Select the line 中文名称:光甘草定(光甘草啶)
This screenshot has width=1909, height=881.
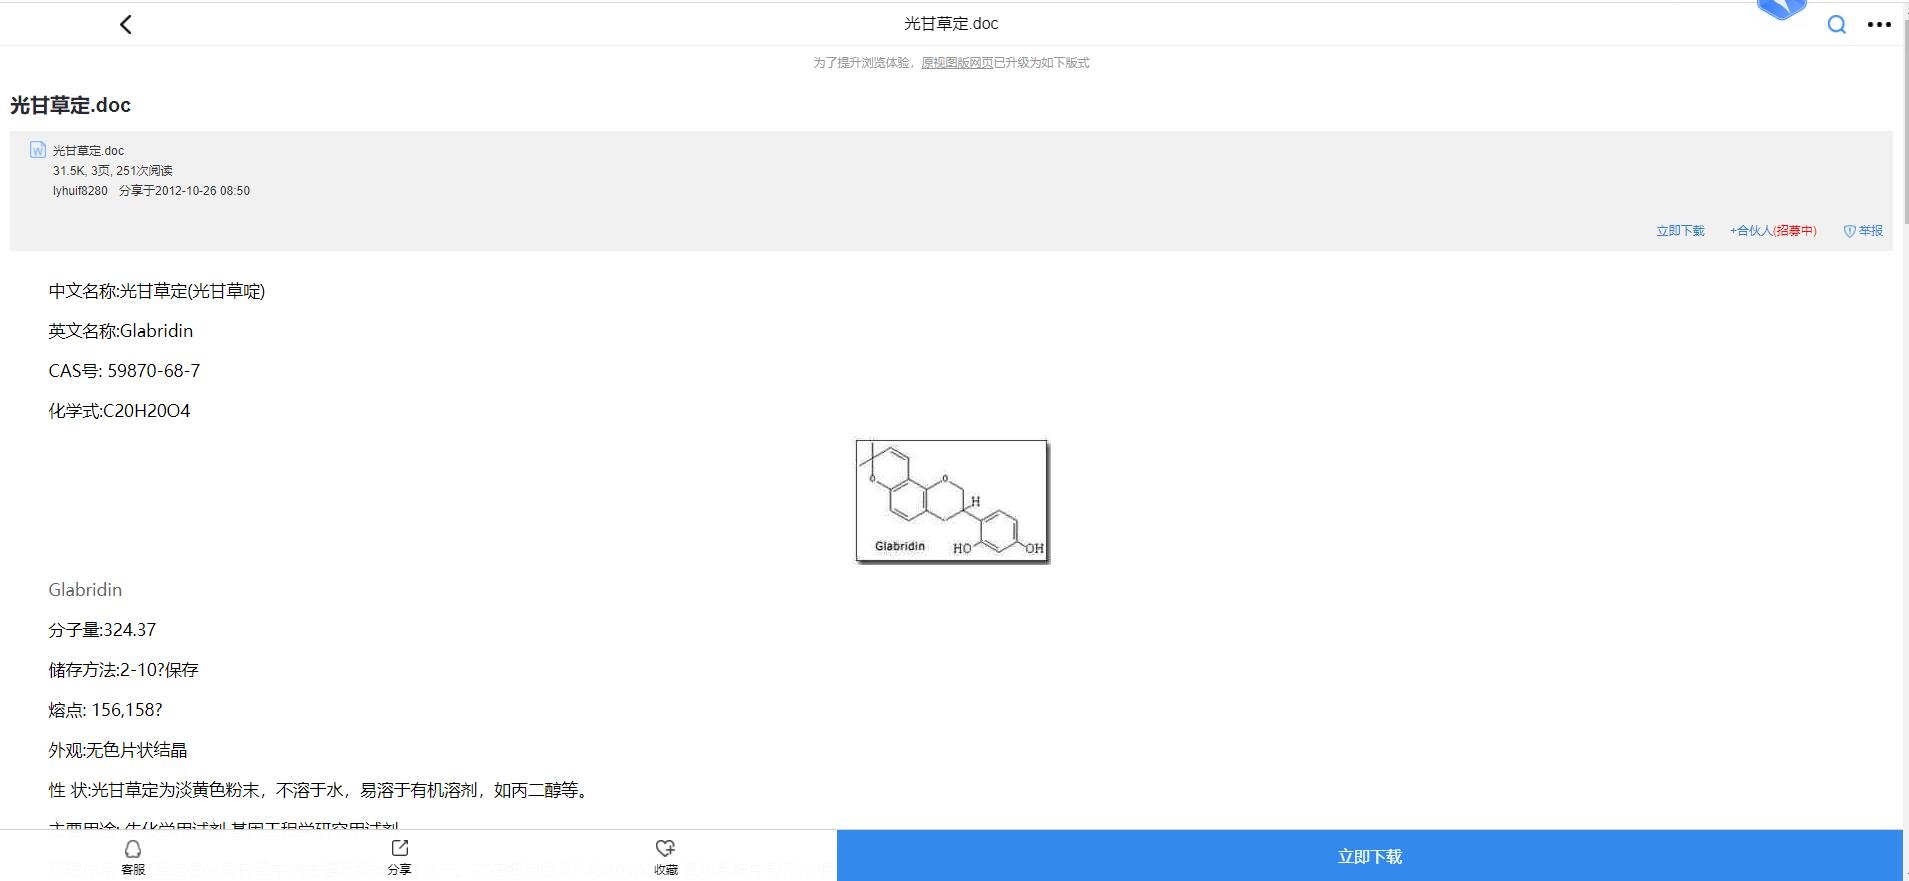click(x=157, y=291)
